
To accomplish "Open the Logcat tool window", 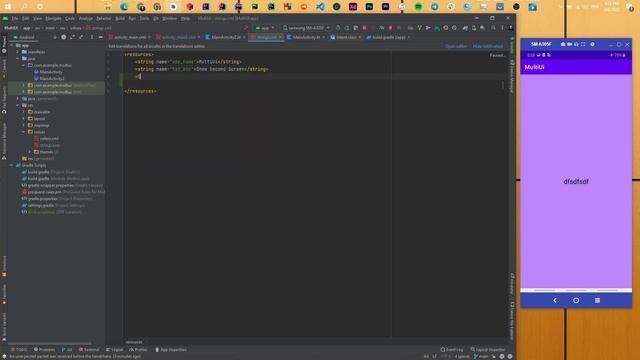I will (x=115, y=350).
